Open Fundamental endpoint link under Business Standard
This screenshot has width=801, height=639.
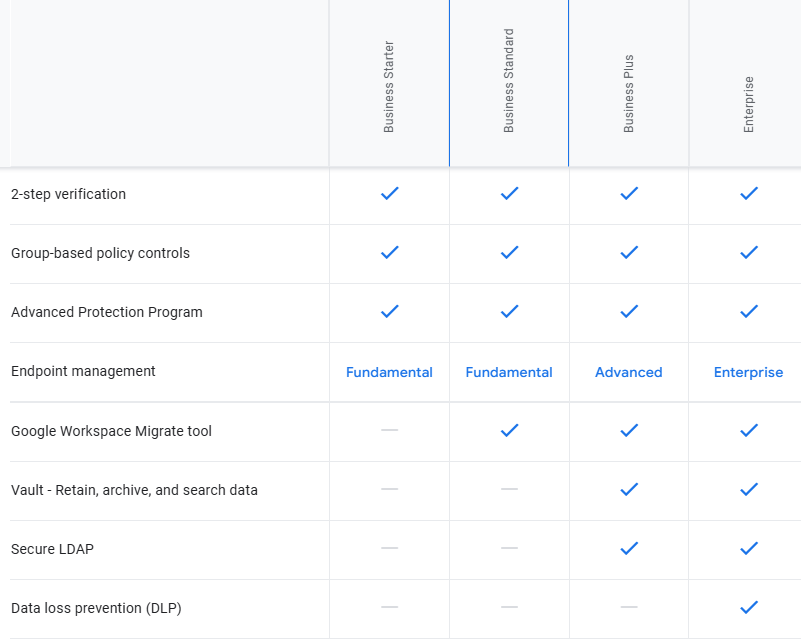pyautogui.click(x=509, y=372)
